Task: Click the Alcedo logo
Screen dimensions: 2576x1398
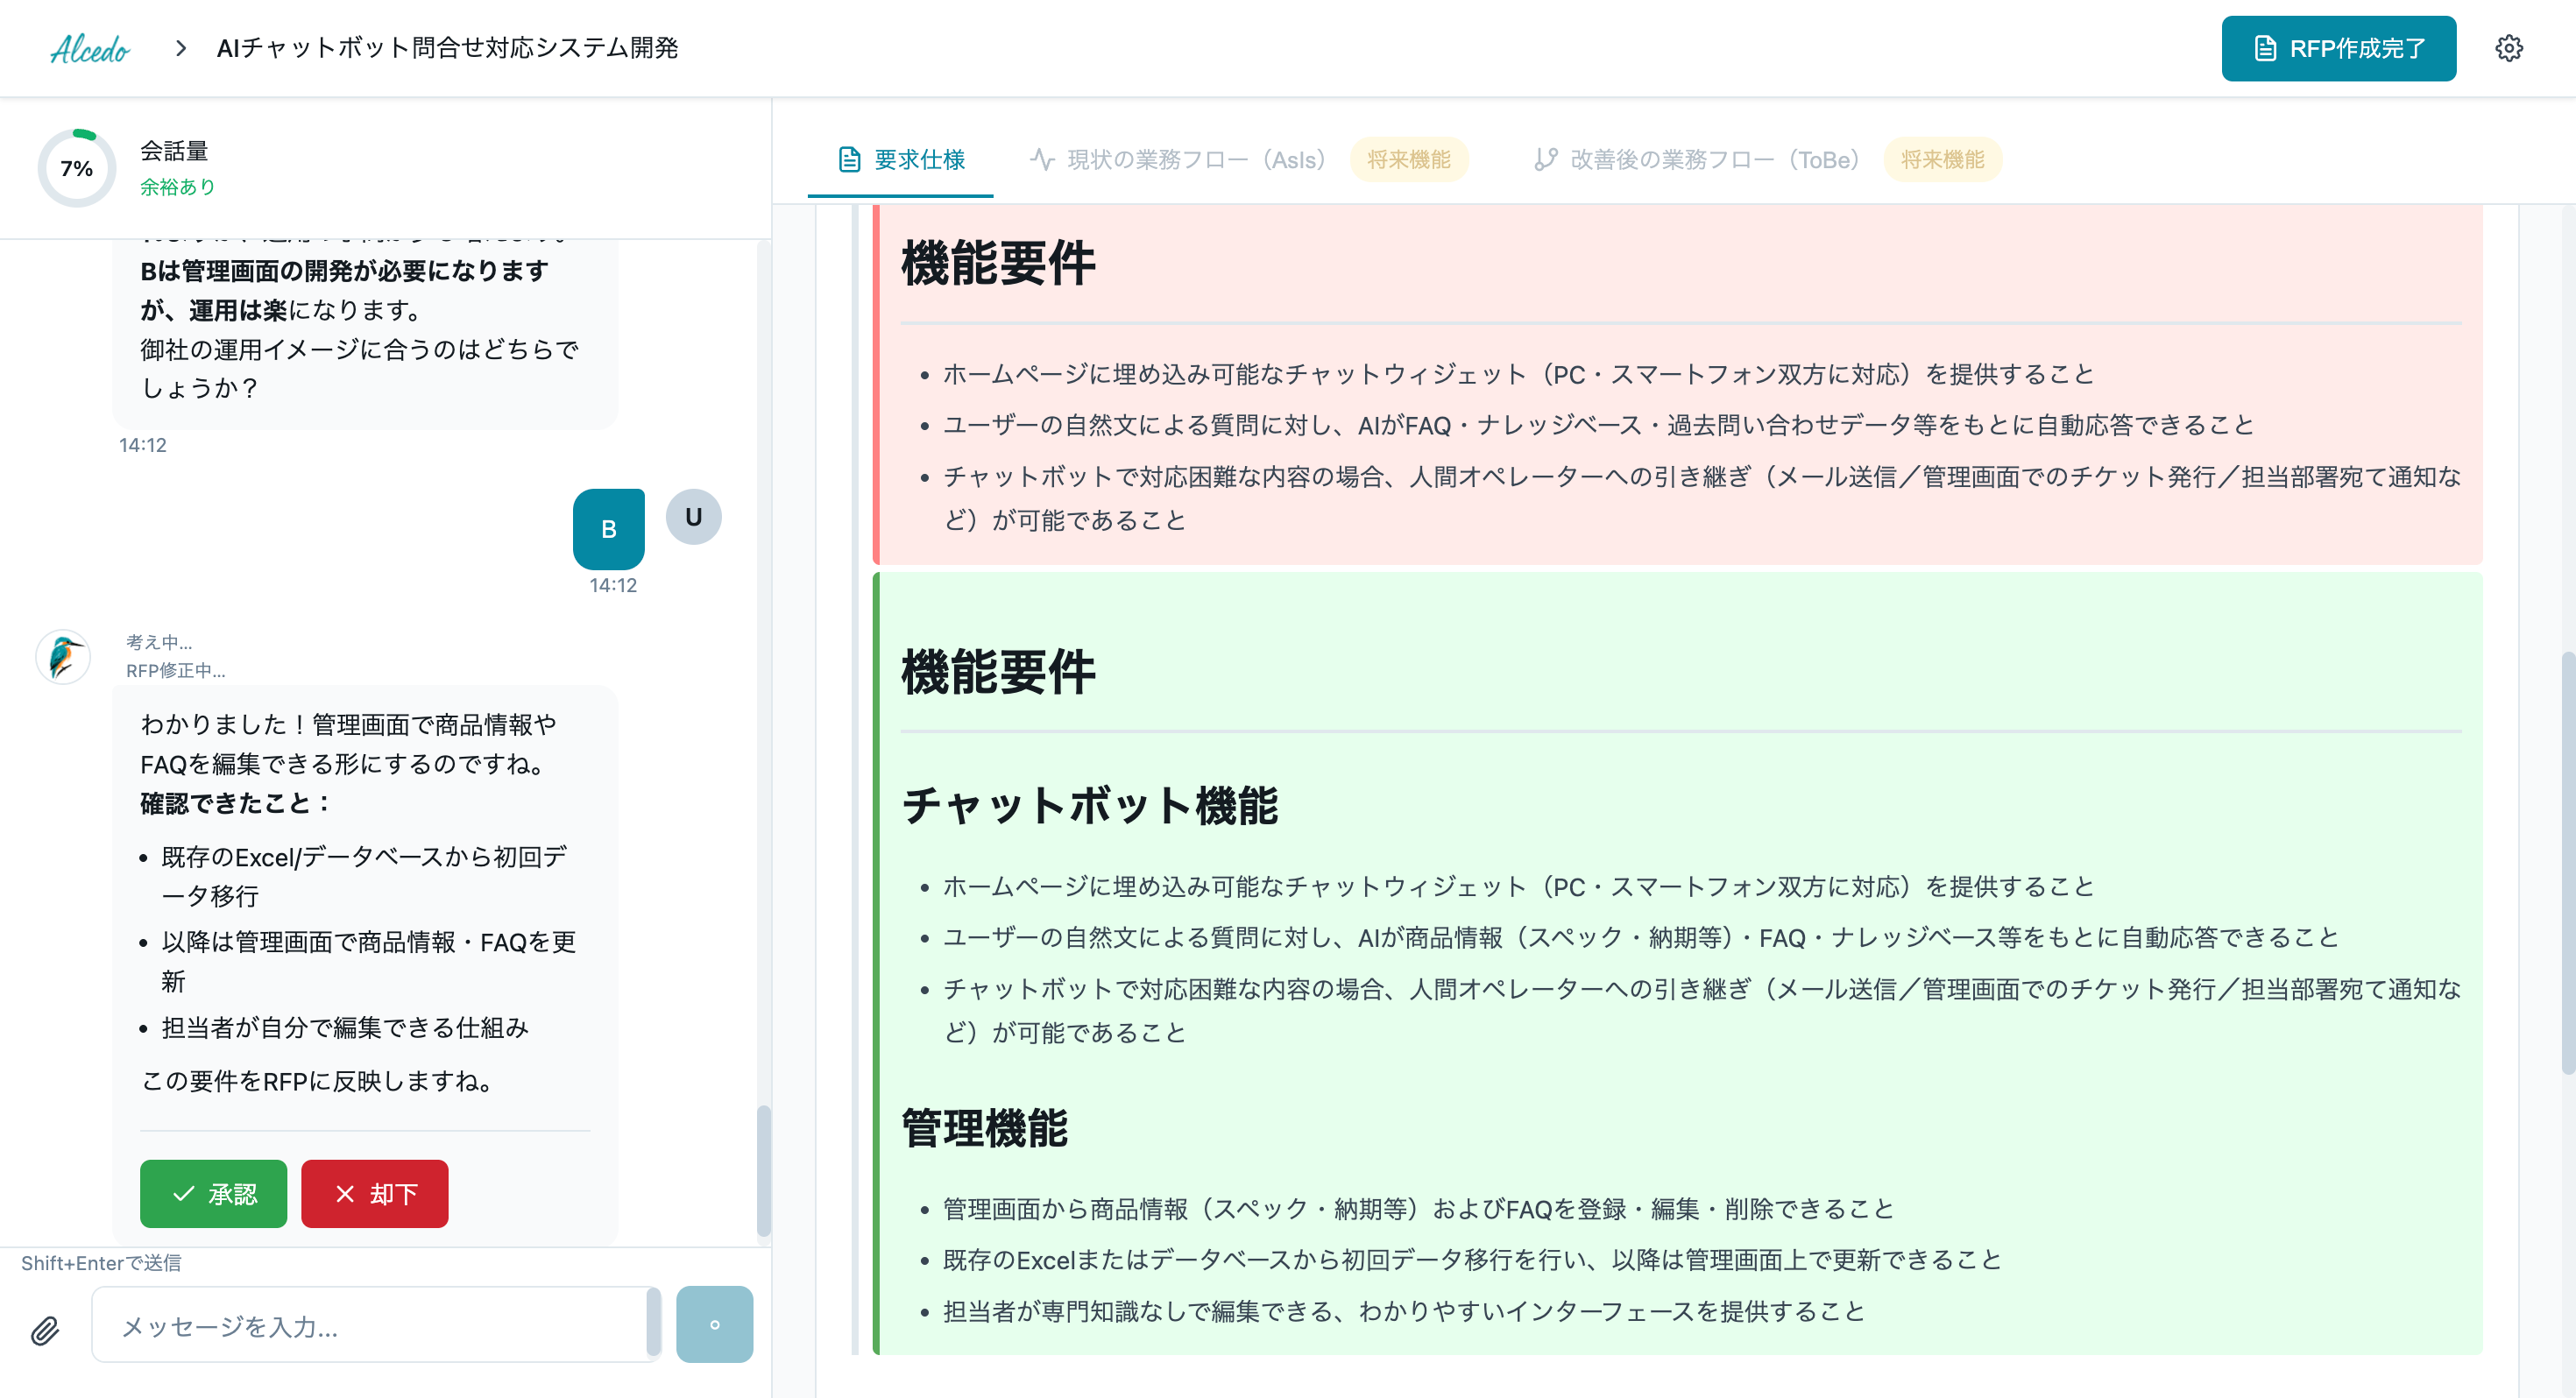Action: pyautogui.click(x=91, y=47)
